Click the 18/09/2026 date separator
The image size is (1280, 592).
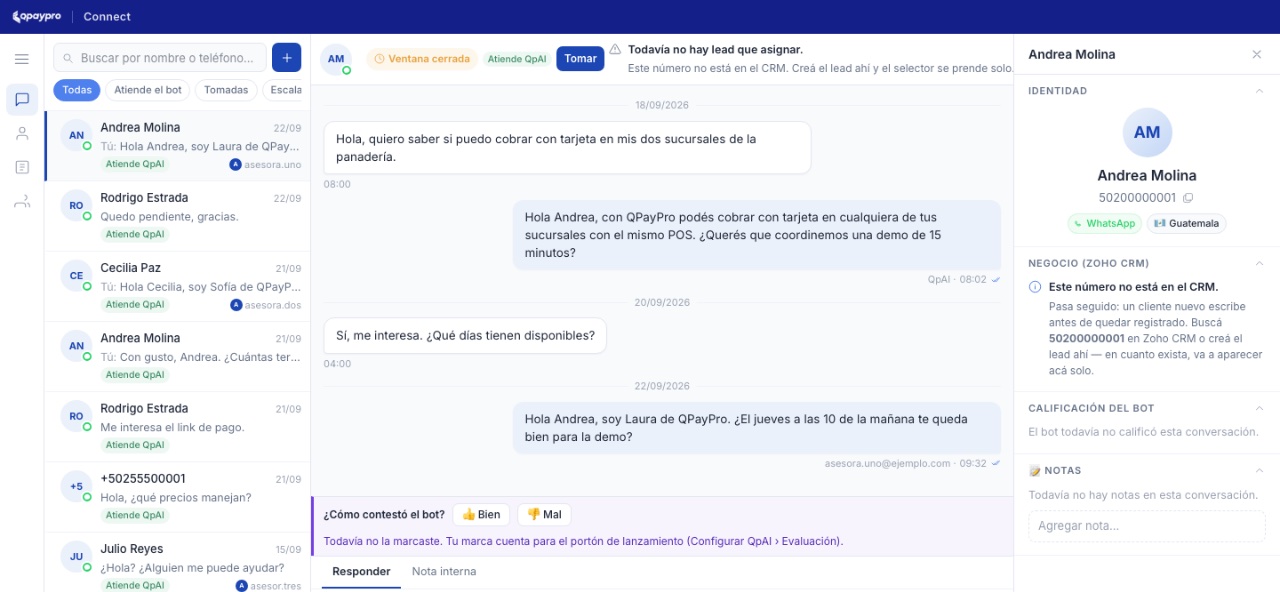point(662,105)
